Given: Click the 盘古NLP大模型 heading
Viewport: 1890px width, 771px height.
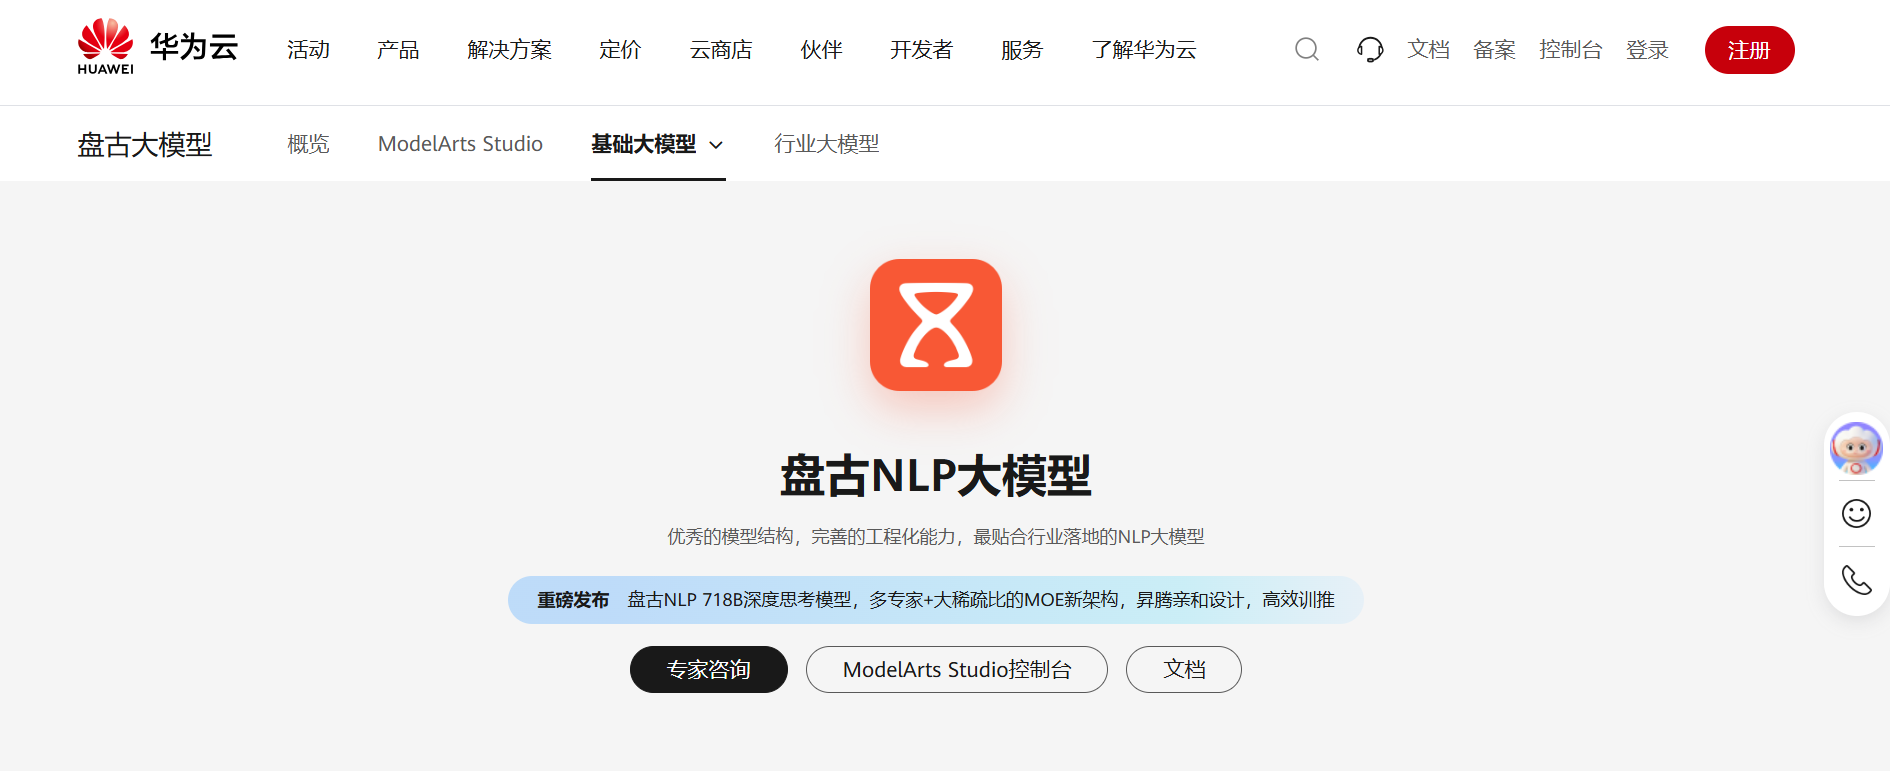Looking at the screenshot, I should point(936,475).
